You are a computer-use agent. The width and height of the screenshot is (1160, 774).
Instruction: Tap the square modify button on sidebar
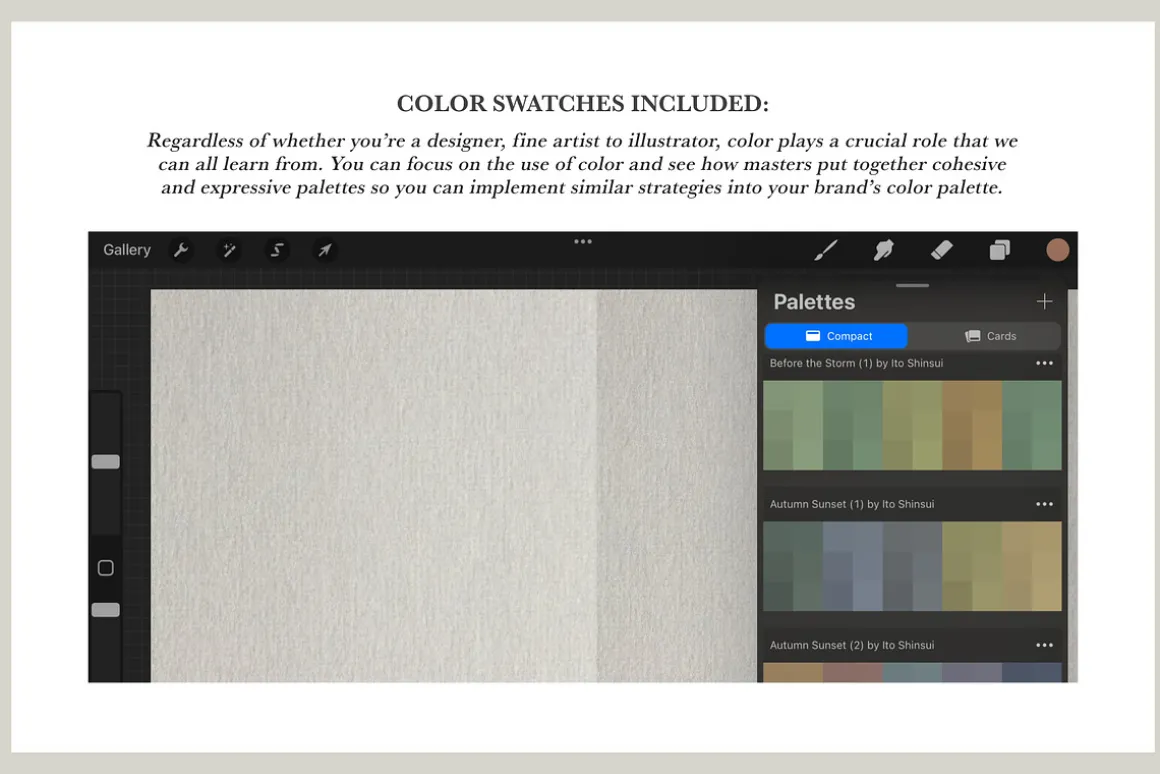(106, 568)
